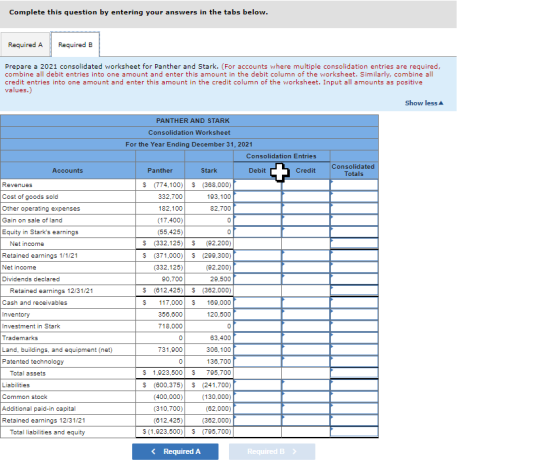The height and width of the screenshot is (469, 560).
Task: Select Investment in Stark credit field
Action: (306, 326)
